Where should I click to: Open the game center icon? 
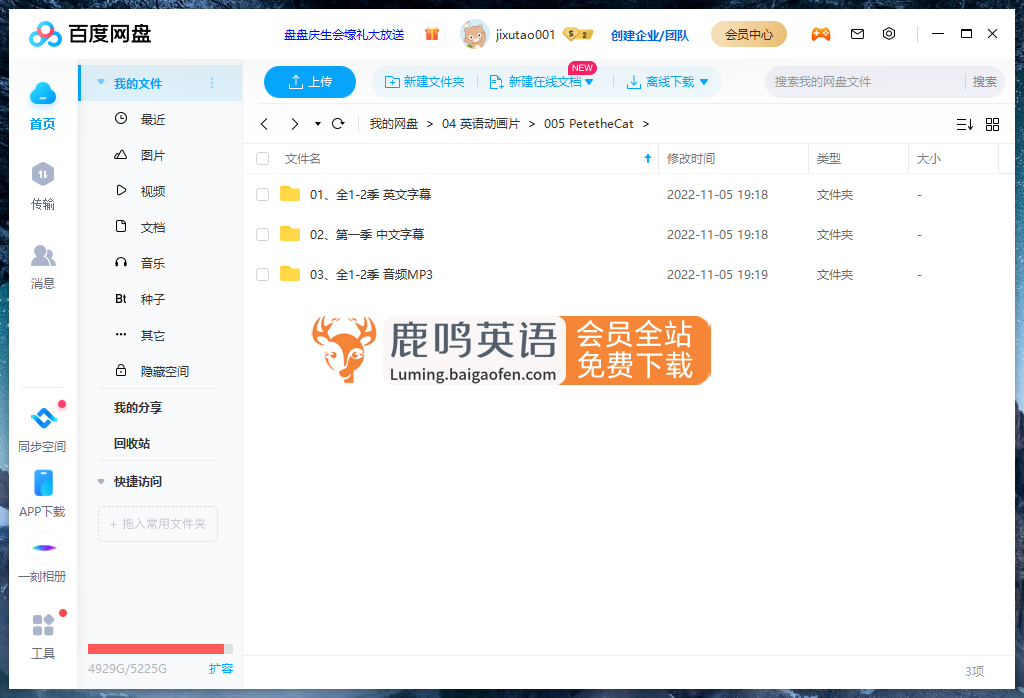(821, 33)
